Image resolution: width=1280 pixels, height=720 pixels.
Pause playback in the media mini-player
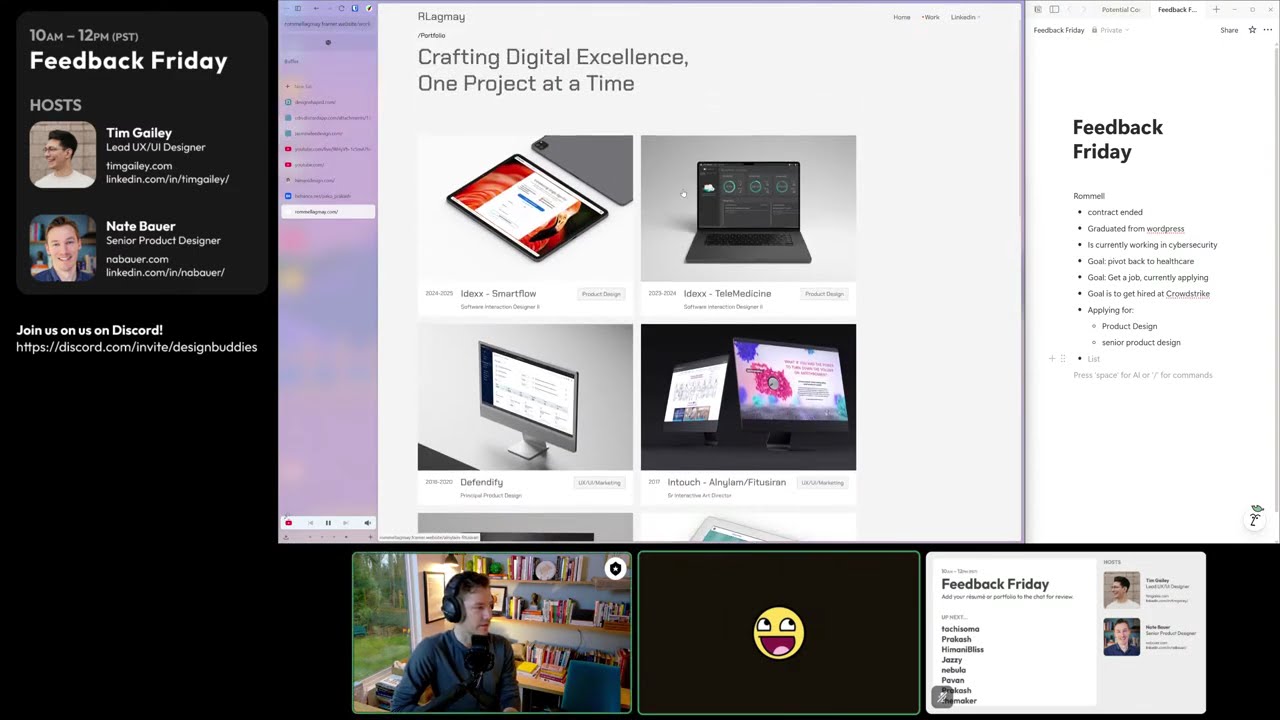(x=328, y=522)
